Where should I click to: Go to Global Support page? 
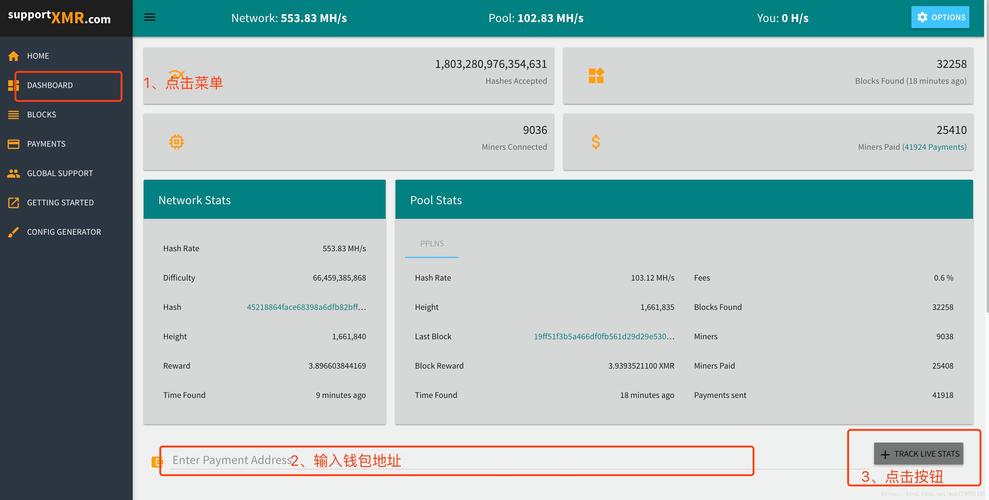pos(59,173)
